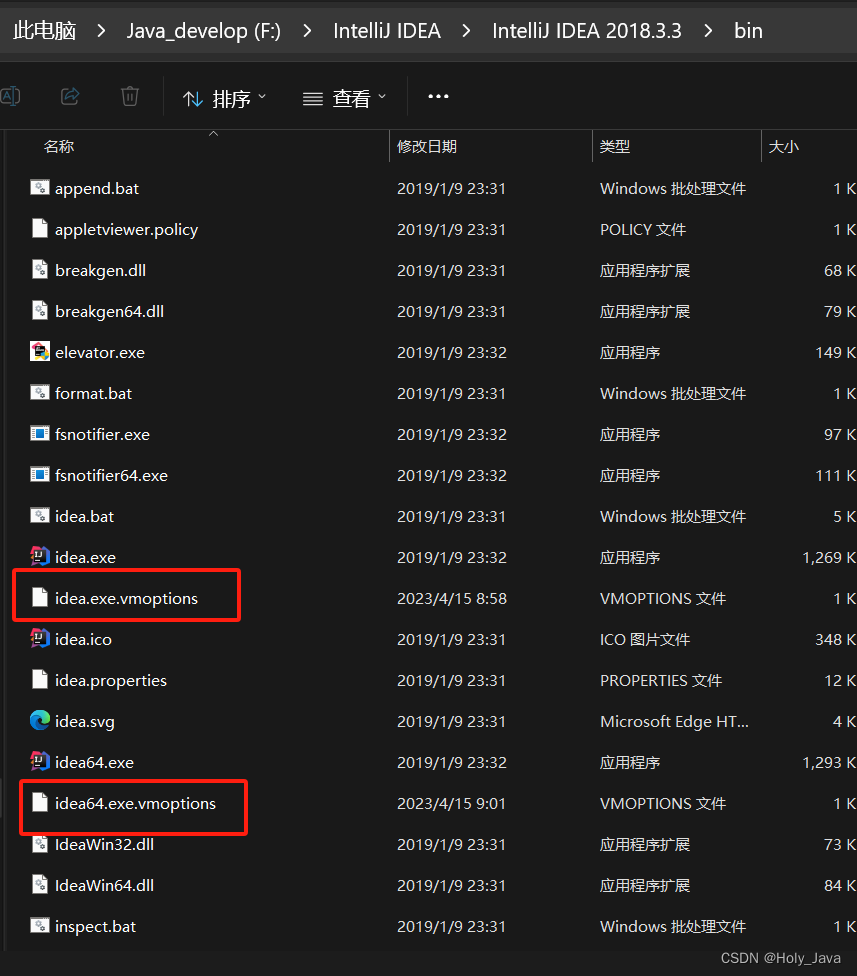857x976 pixels.
Task: Click the idea64.exe.vmoptions file icon
Action: pos(40,802)
